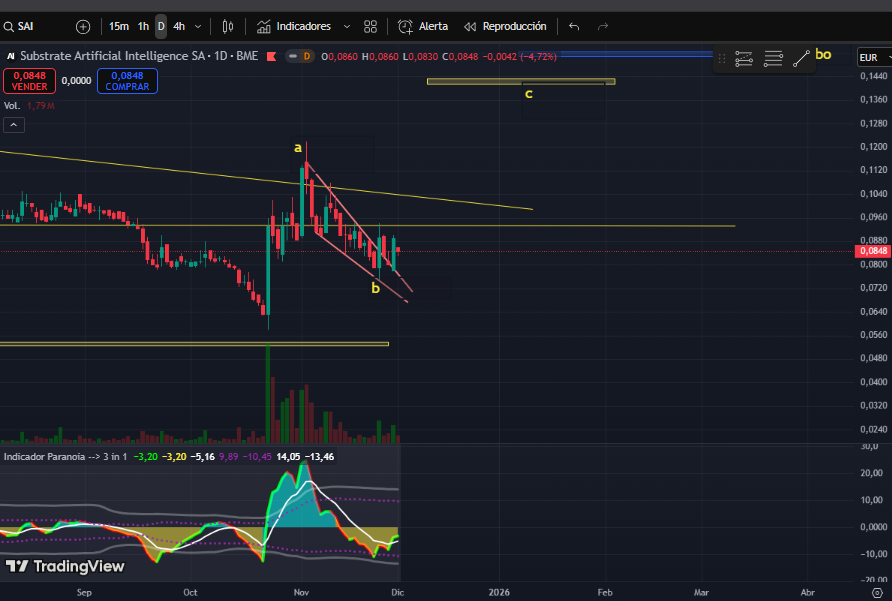
Task: Open the layout templates grid icon
Action: [371, 26]
